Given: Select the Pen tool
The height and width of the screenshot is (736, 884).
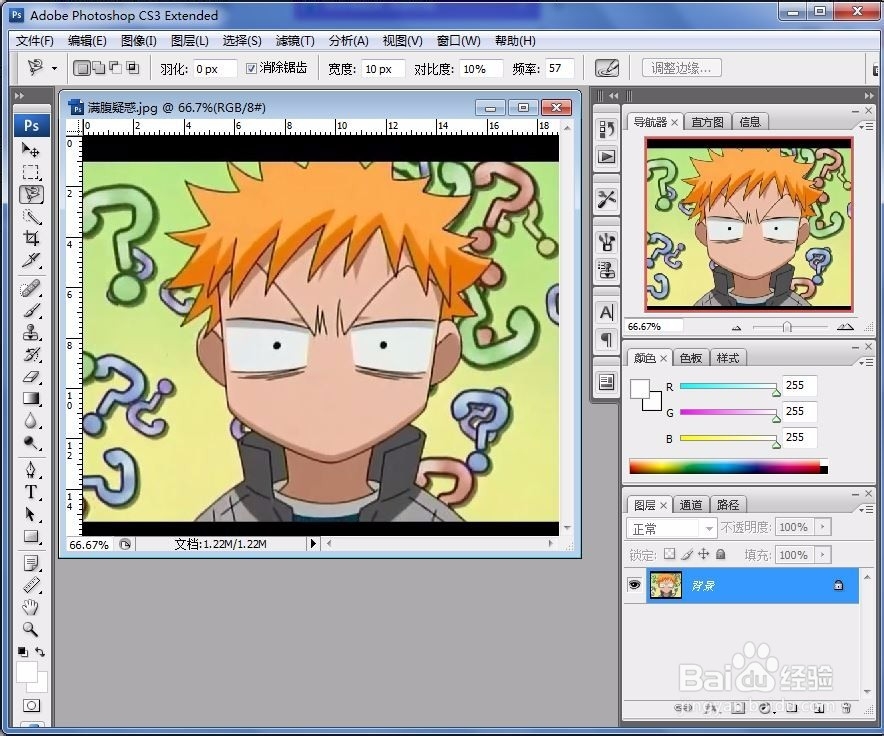Looking at the screenshot, I should (31, 470).
